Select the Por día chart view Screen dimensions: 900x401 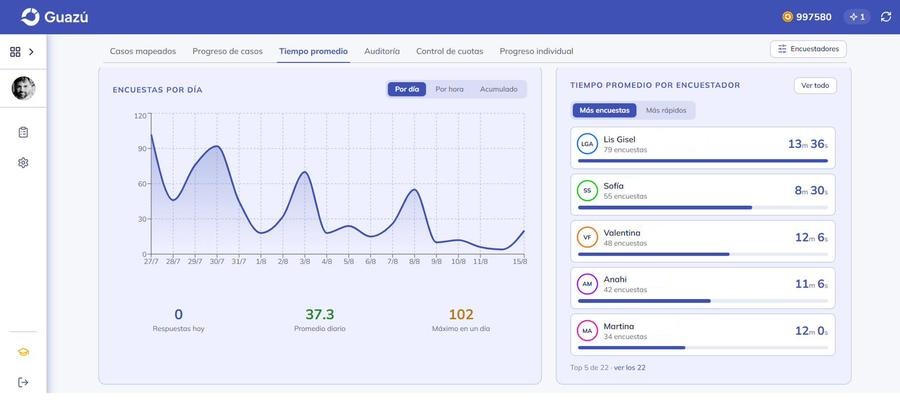(x=407, y=89)
